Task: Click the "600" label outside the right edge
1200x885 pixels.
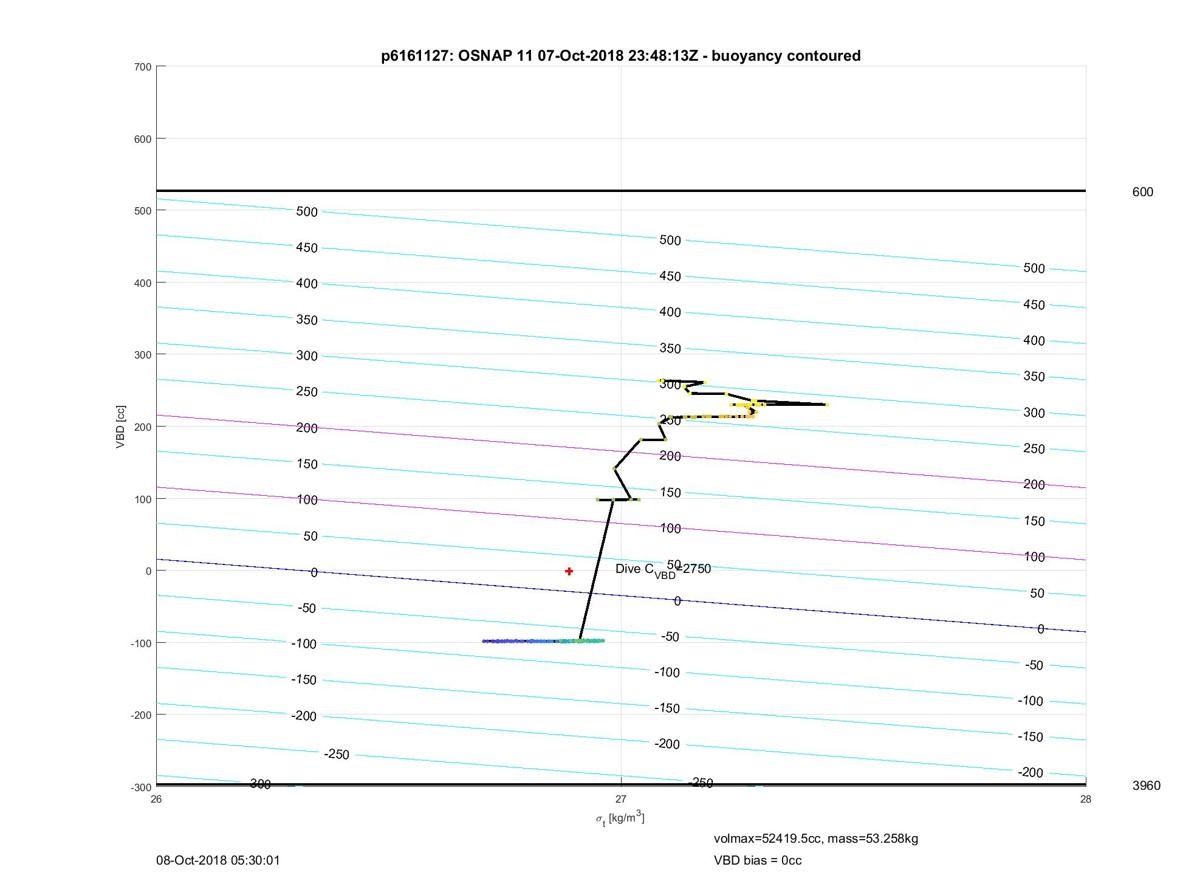Action: (1142, 192)
